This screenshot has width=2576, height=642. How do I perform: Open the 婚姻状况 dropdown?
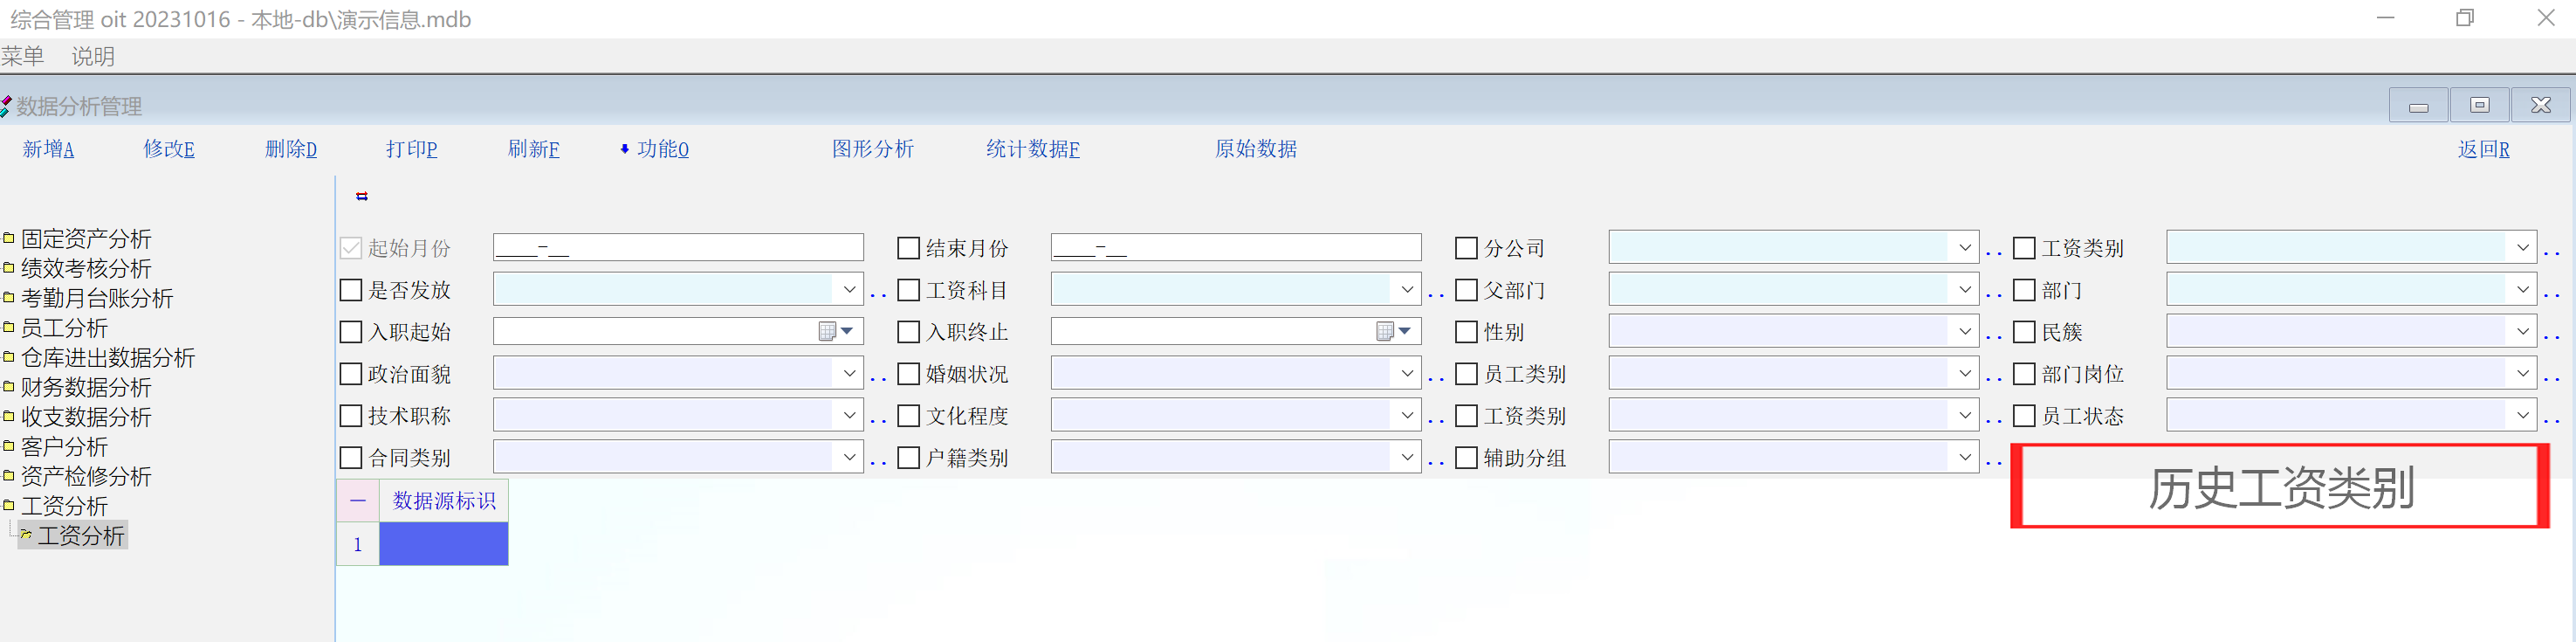coord(1407,374)
